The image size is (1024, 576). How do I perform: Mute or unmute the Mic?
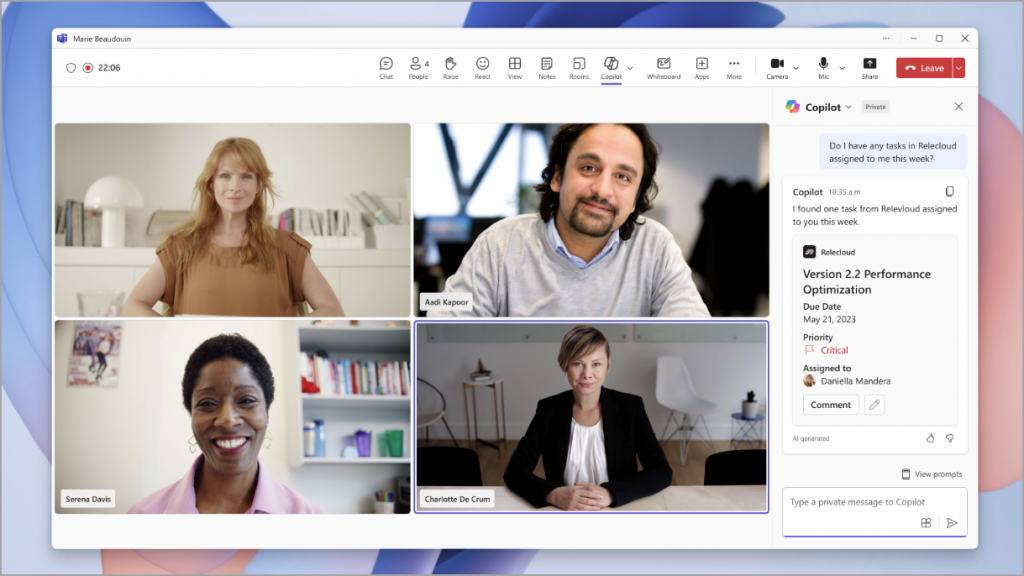tap(824, 68)
